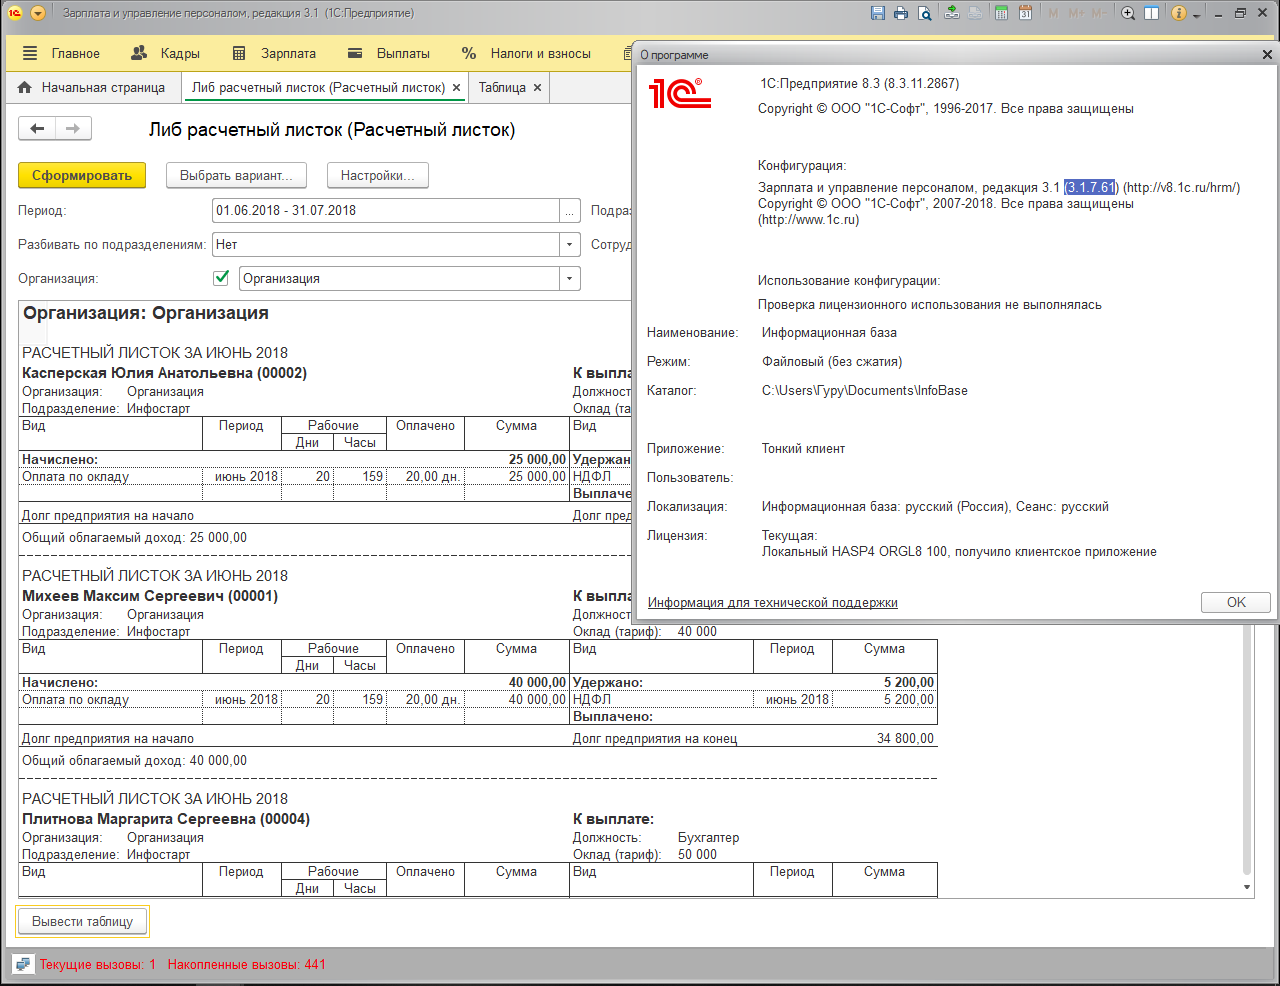
Task: Open the Настройки... button
Action: click(x=377, y=175)
